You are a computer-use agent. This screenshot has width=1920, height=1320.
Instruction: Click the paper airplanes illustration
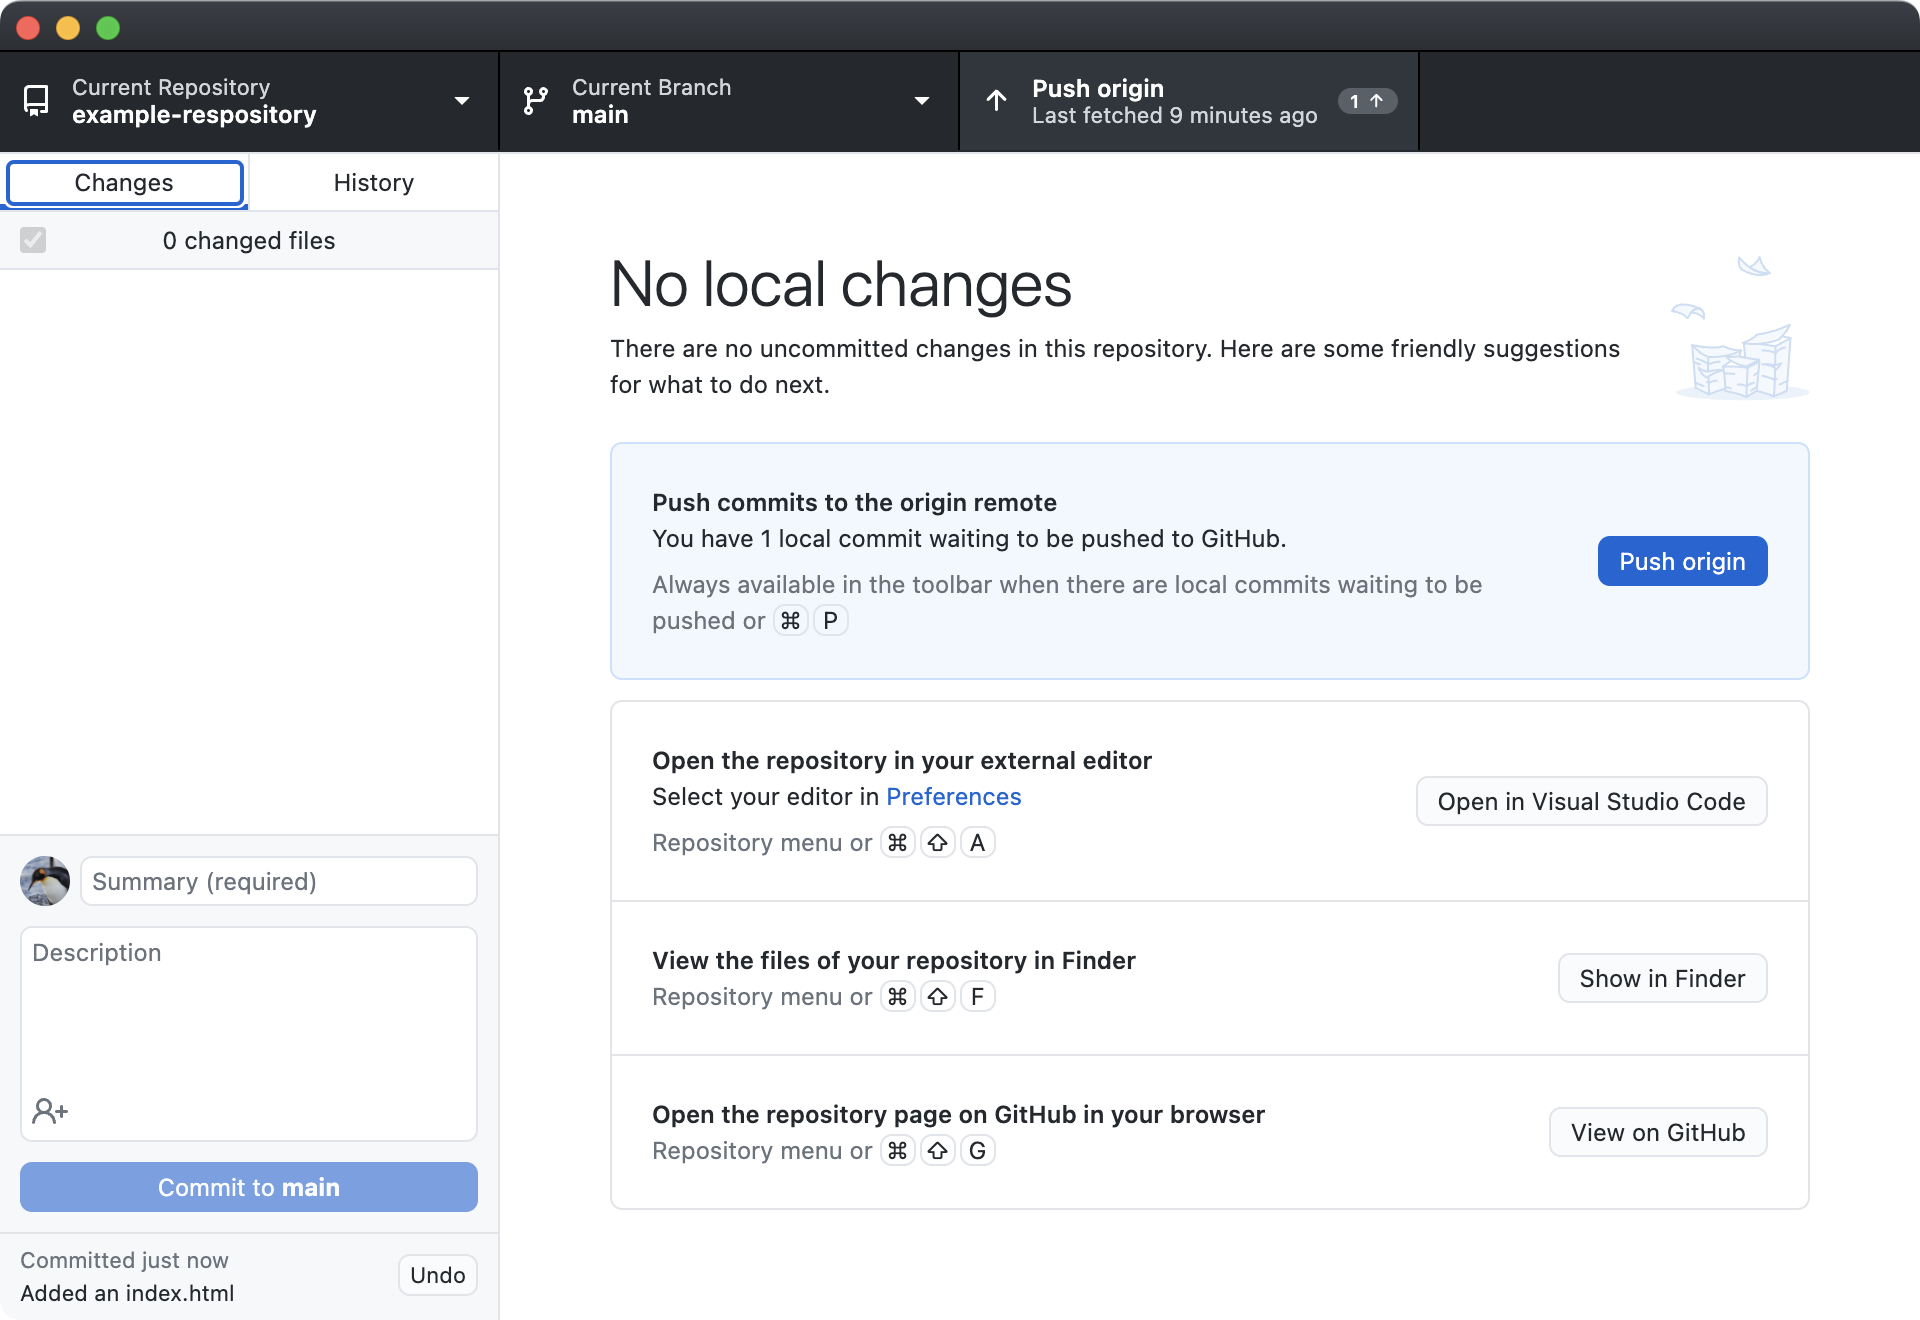1741,330
